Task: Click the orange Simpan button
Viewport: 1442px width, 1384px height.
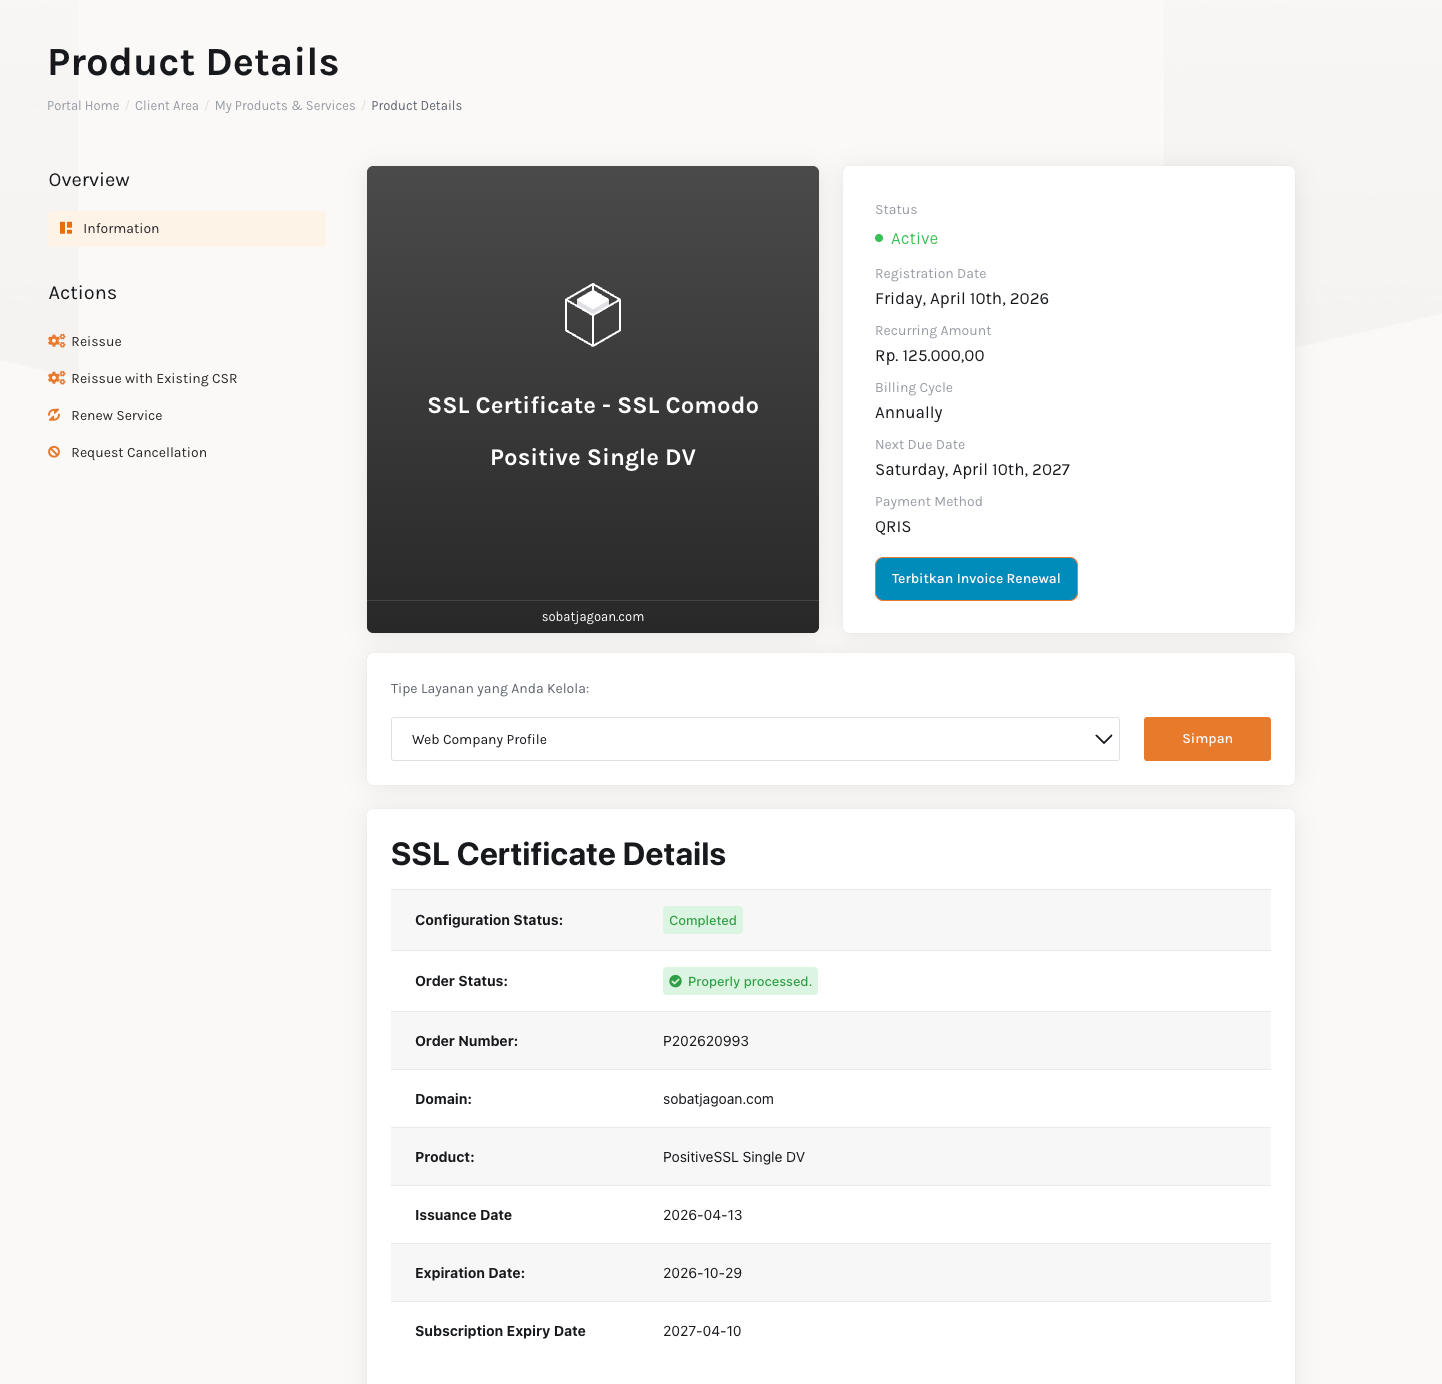Action: (1206, 739)
